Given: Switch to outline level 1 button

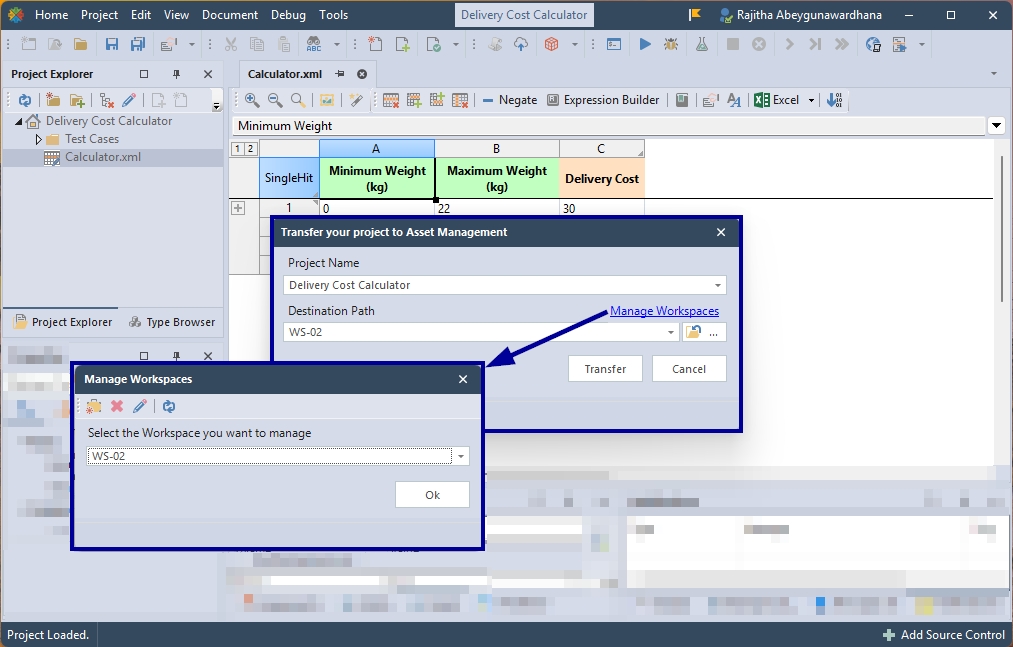Looking at the screenshot, I should (238, 149).
